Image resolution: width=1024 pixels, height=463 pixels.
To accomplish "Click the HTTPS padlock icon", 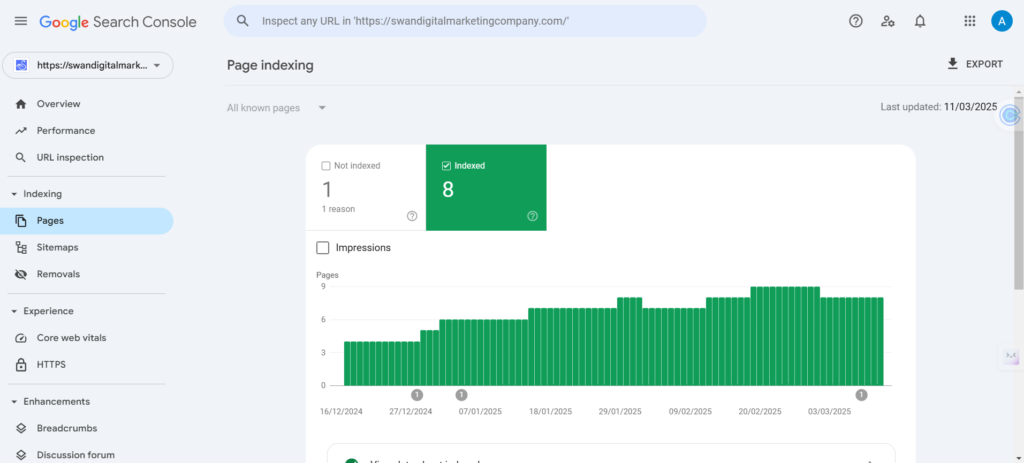I will [x=21, y=364].
